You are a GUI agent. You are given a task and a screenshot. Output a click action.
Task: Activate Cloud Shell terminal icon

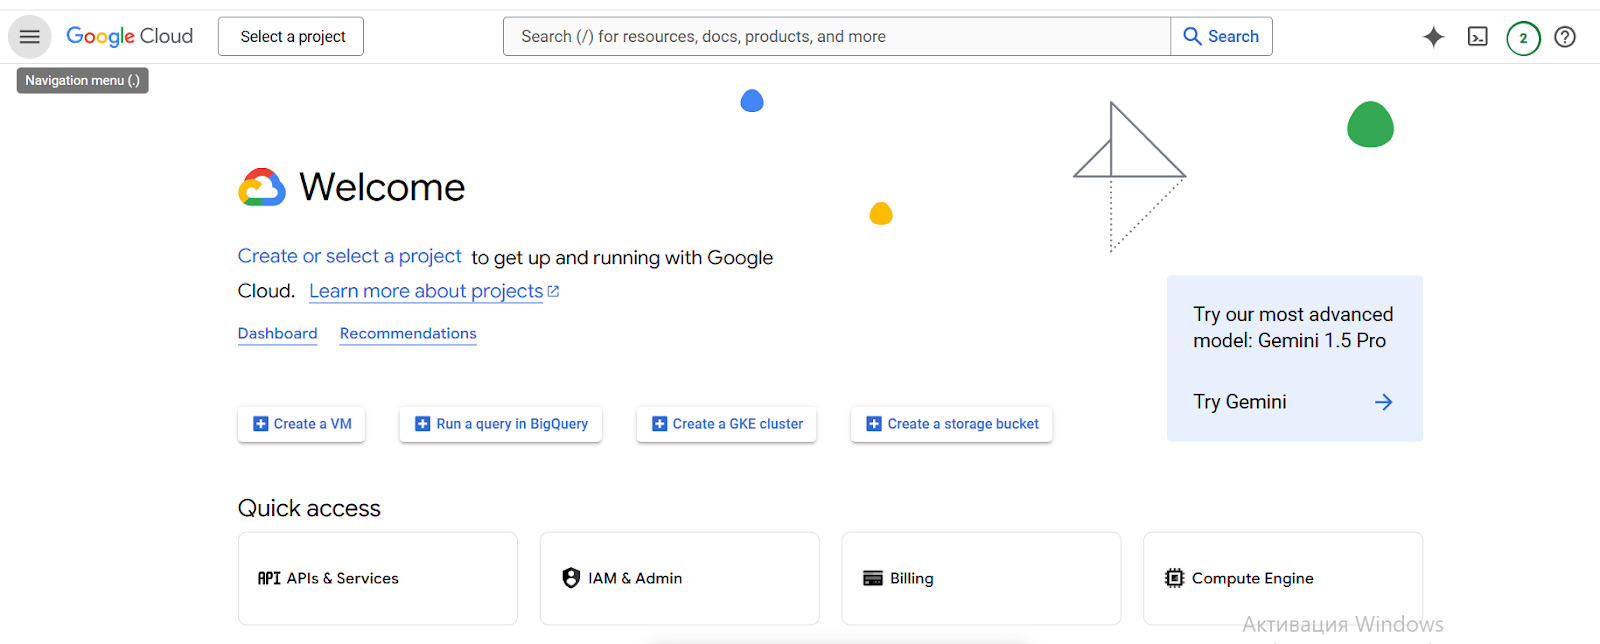pos(1478,37)
